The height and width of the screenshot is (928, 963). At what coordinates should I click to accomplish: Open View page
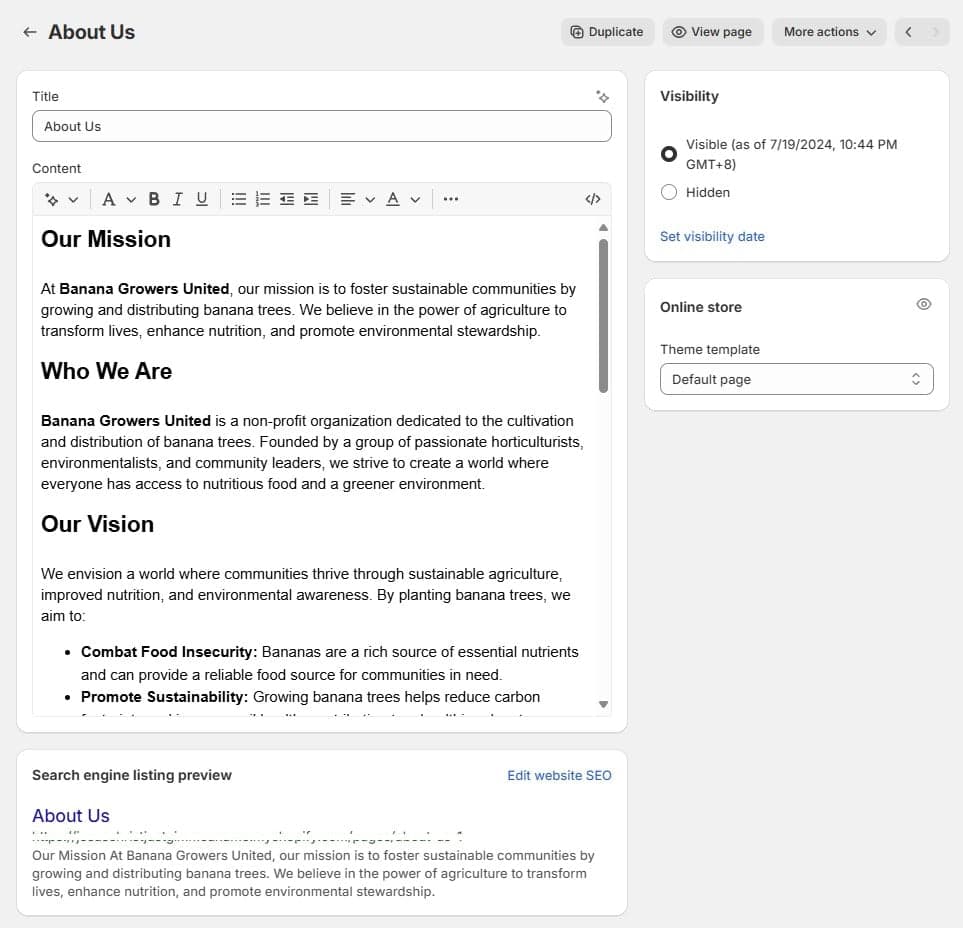tap(712, 32)
